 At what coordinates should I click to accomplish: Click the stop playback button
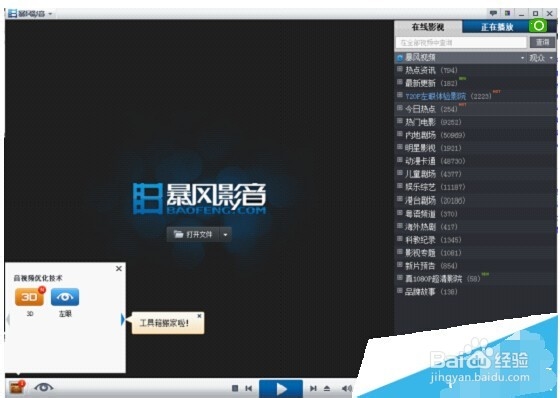point(235,388)
